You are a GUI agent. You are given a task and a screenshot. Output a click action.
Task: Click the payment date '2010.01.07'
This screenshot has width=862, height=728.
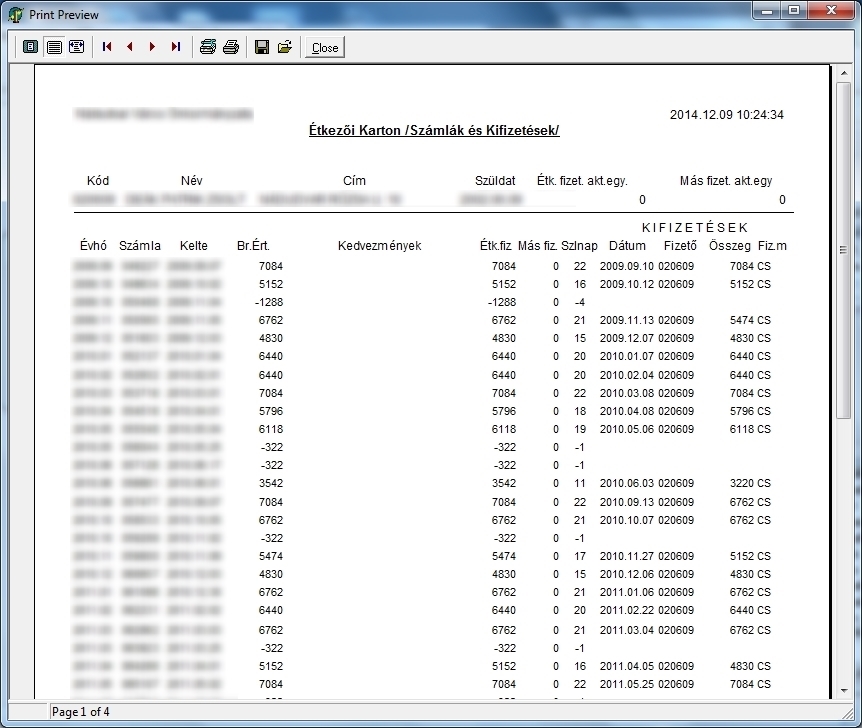627,356
